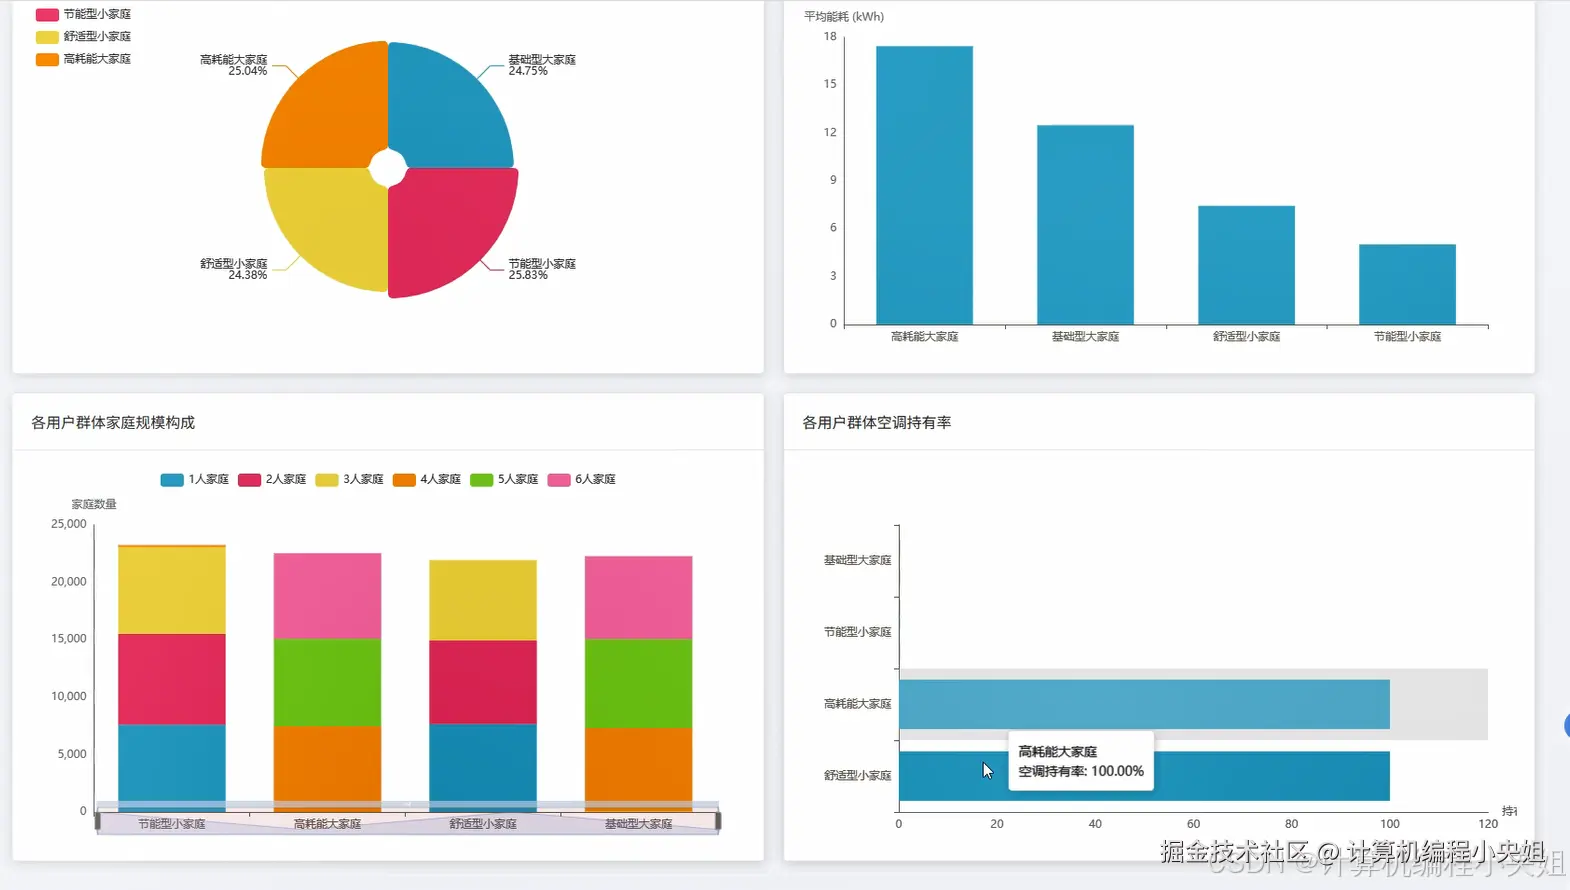Click the 各用户群体家庭规模构成 panel title
Screen dimensions: 1570x890
tap(113, 422)
